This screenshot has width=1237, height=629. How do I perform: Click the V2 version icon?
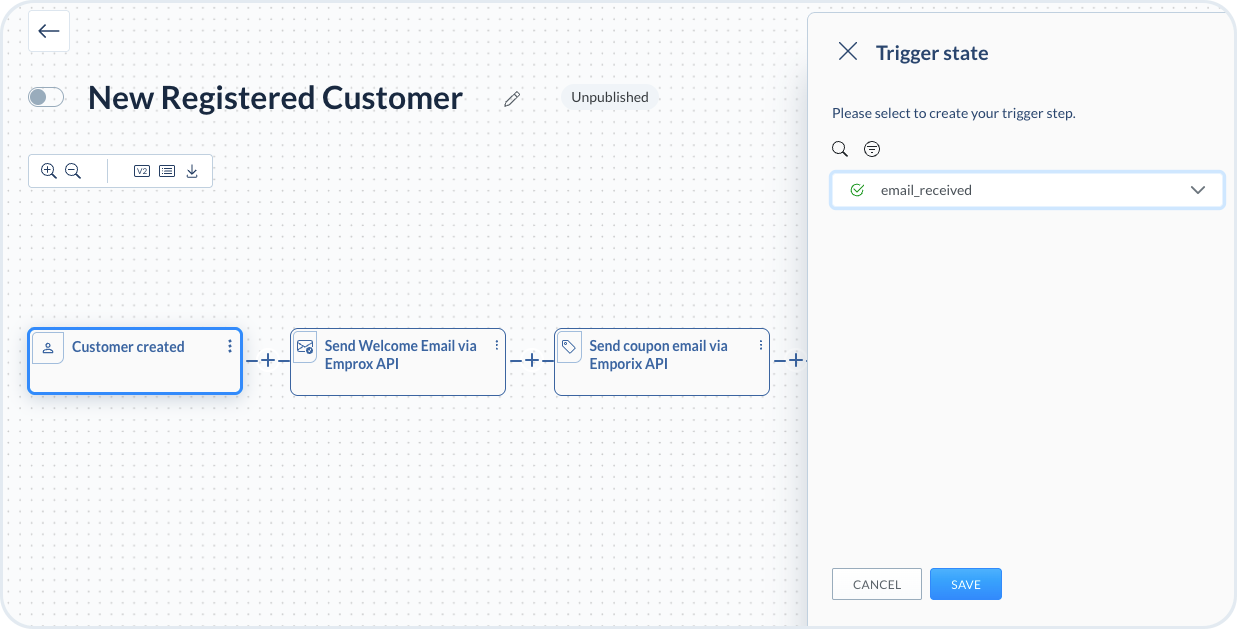(x=142, y=171)
